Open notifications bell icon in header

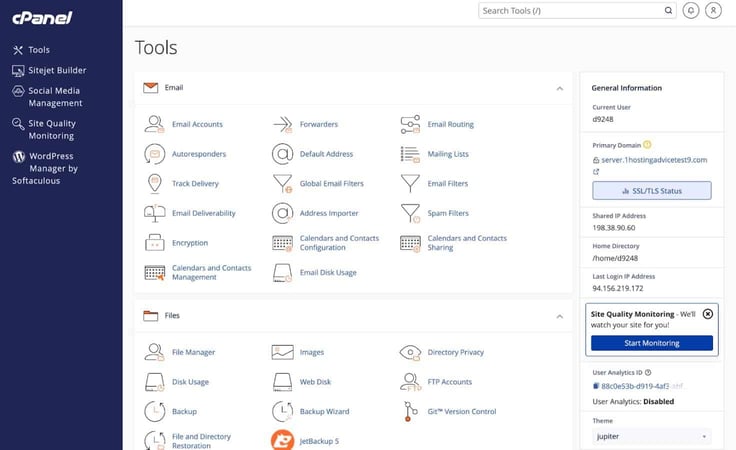point(690,10)
